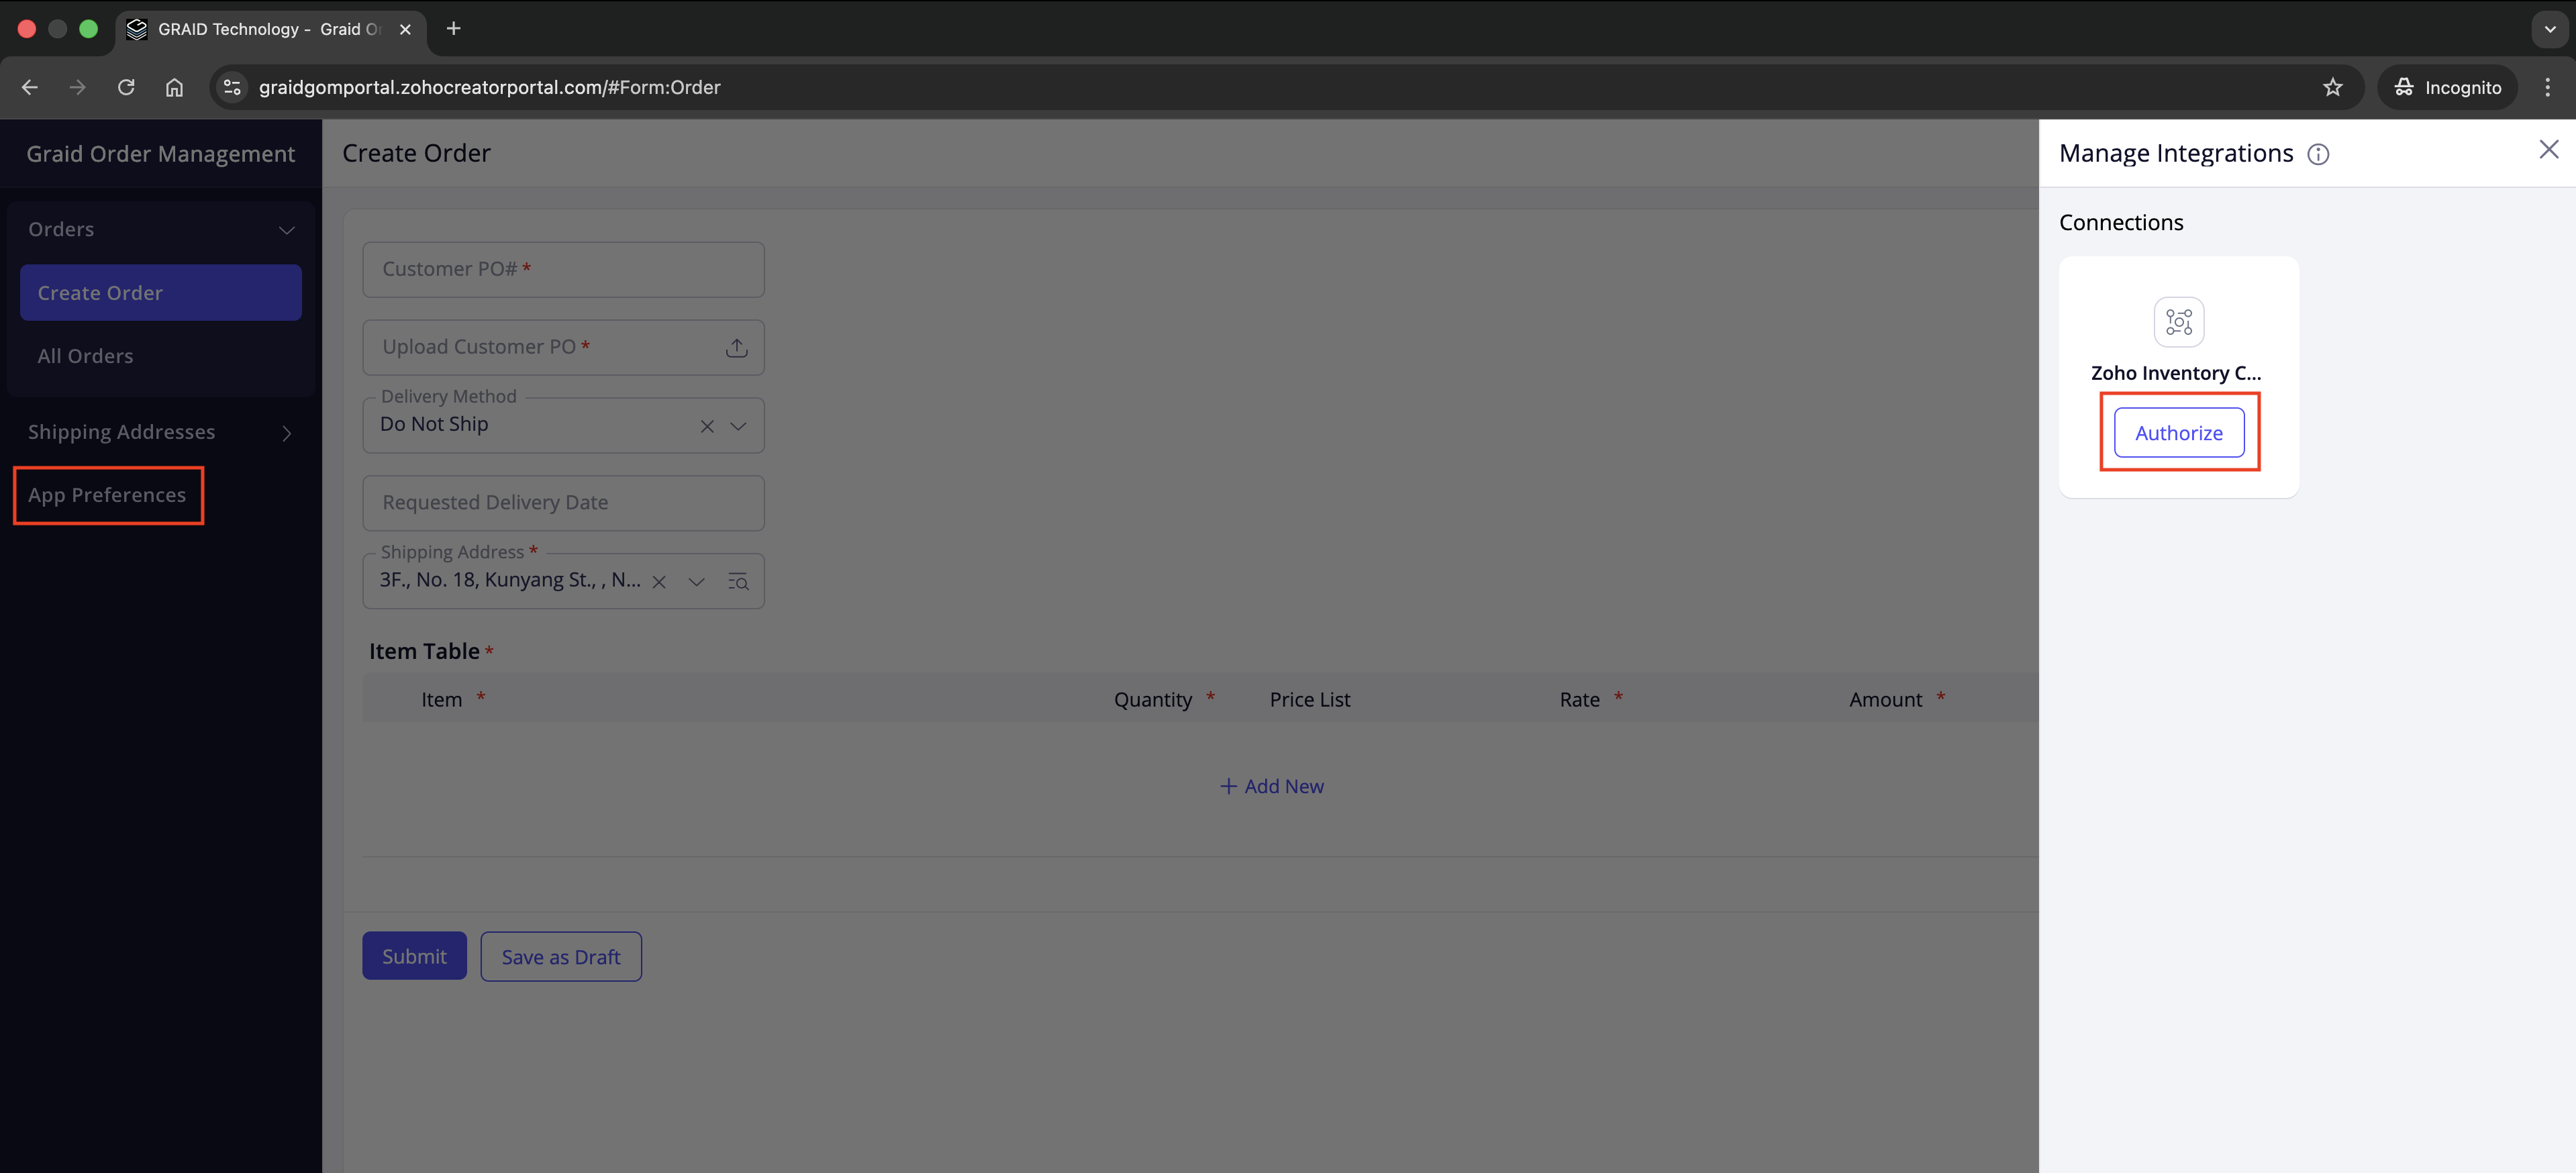
Task: Open the Shipping Address record search
Action: tap(738, 581)
